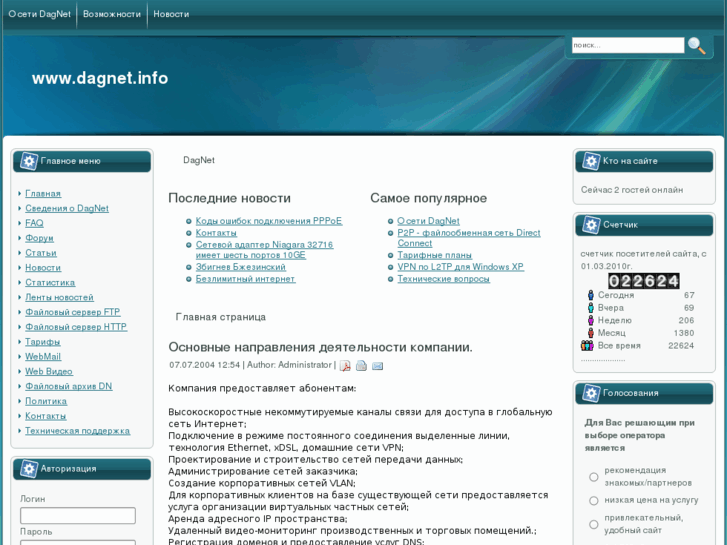727x545 pixels.
Task: Click gear icon in Кто на сайте header
Action: click(591, 161)
